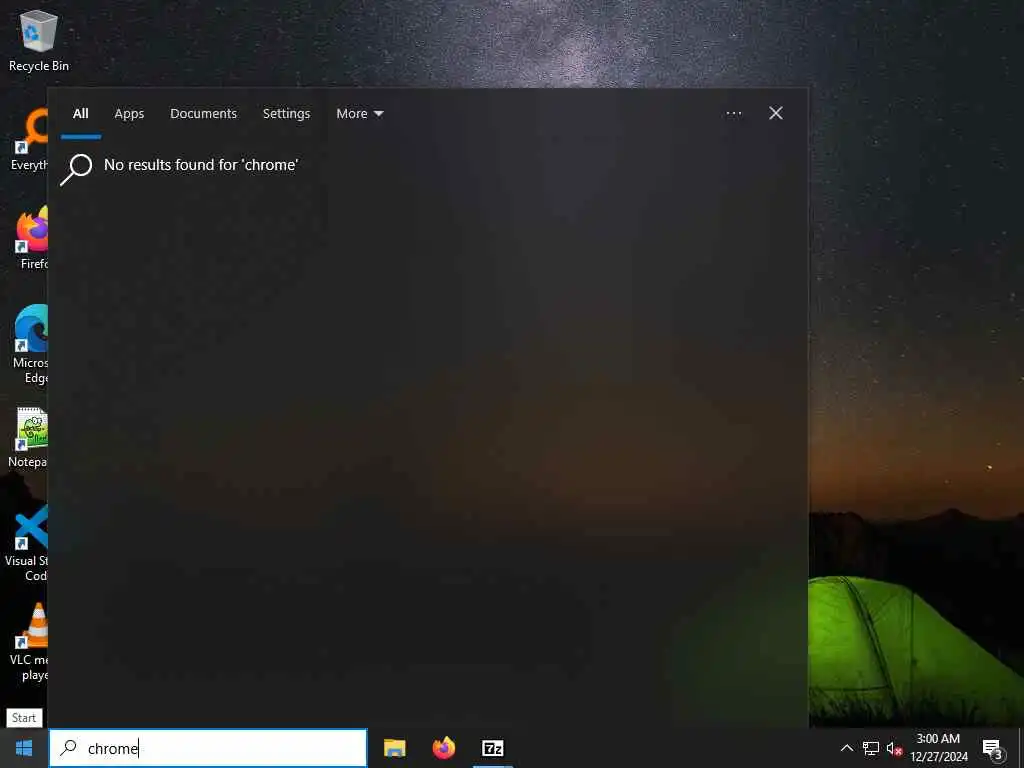Select the Everything search desktop shortcut
1024x768 pixels.
click(x=29, y=140)
